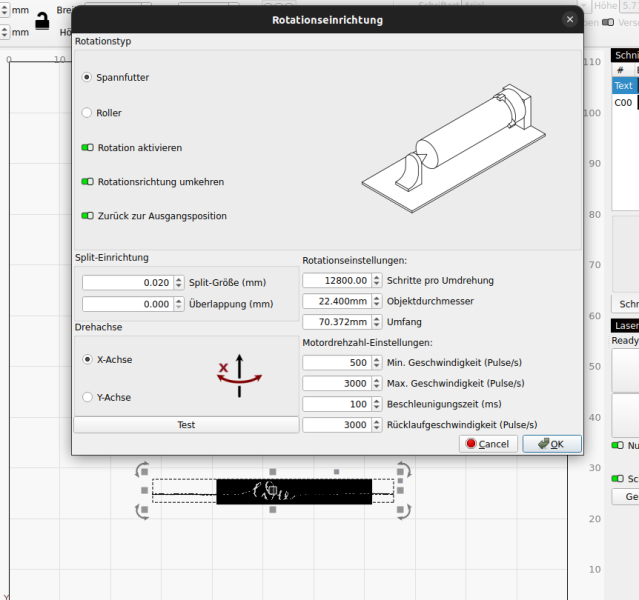Choose Y-Achse as rotation axis
Viewport: 639px width, 600px height.
87,397
